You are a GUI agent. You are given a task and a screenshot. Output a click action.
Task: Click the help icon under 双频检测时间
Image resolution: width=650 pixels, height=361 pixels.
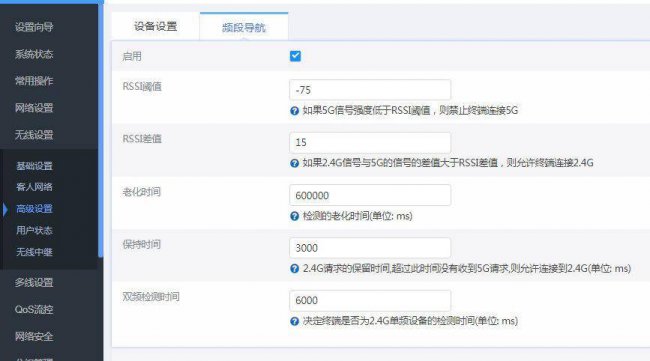click(295, 321)
